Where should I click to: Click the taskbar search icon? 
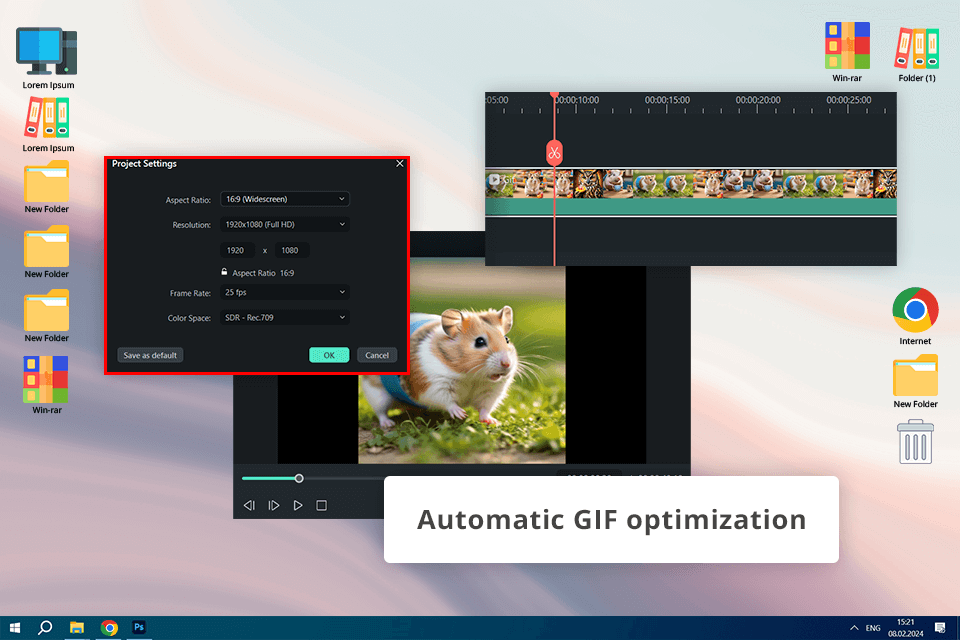[45, 628]
